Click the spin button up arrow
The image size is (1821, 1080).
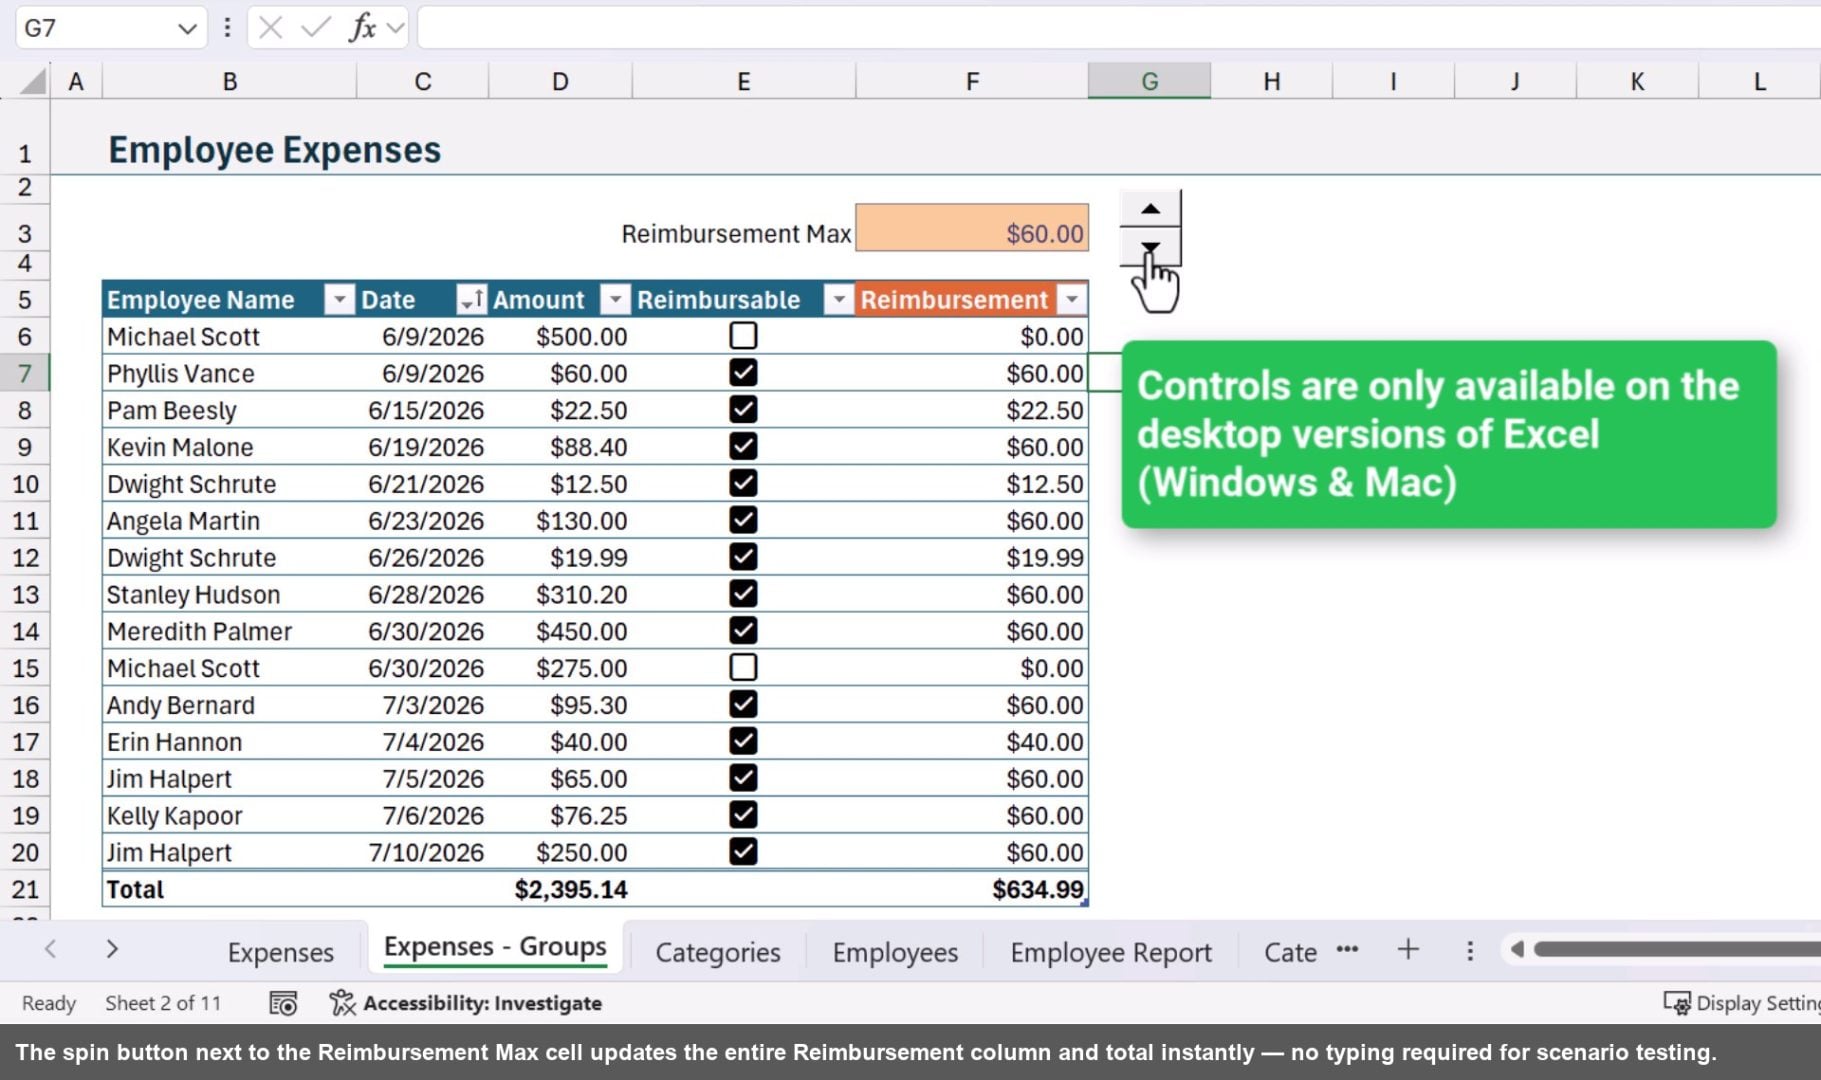(1150, 209)
